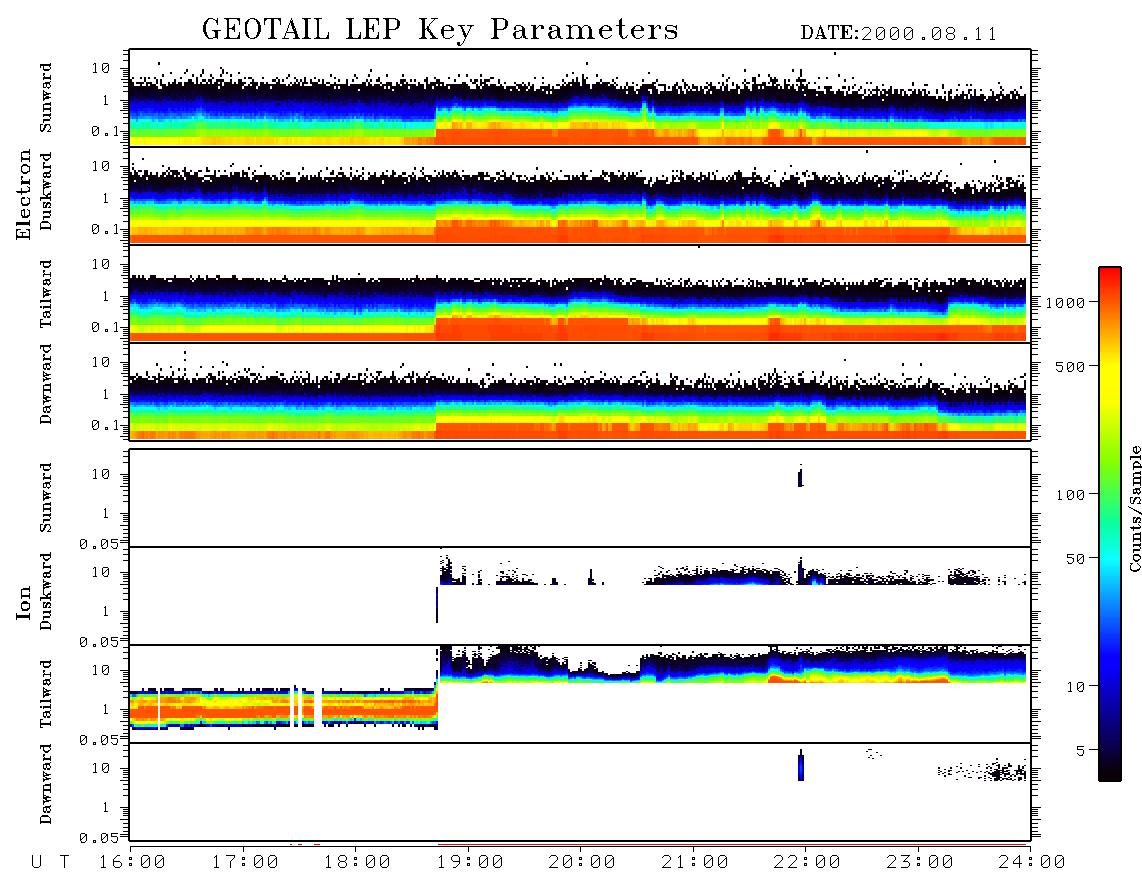Select the Ion Sunward panel label

46,497
